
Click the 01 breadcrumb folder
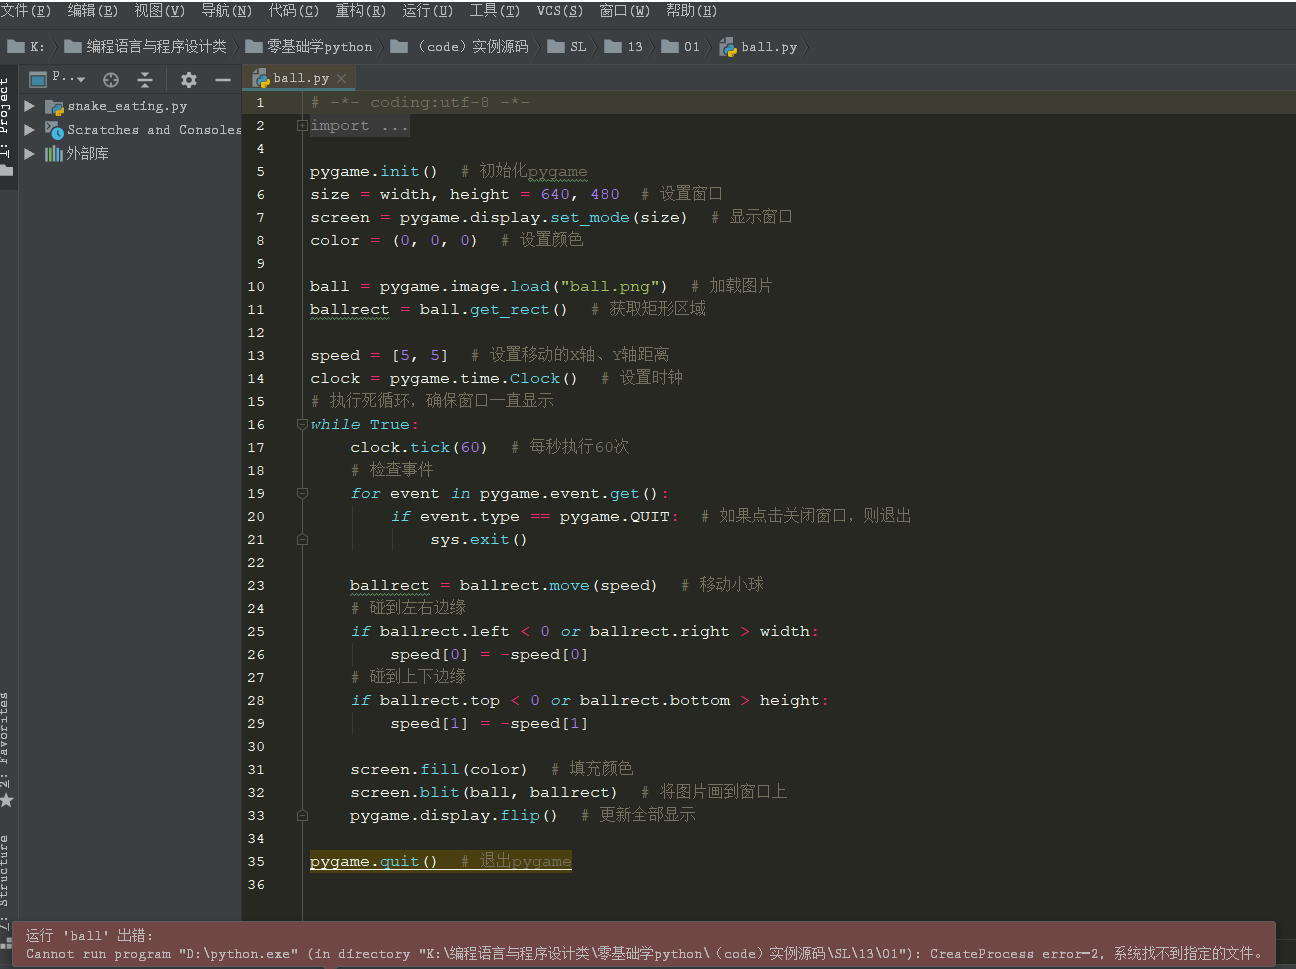click(681, 46)
